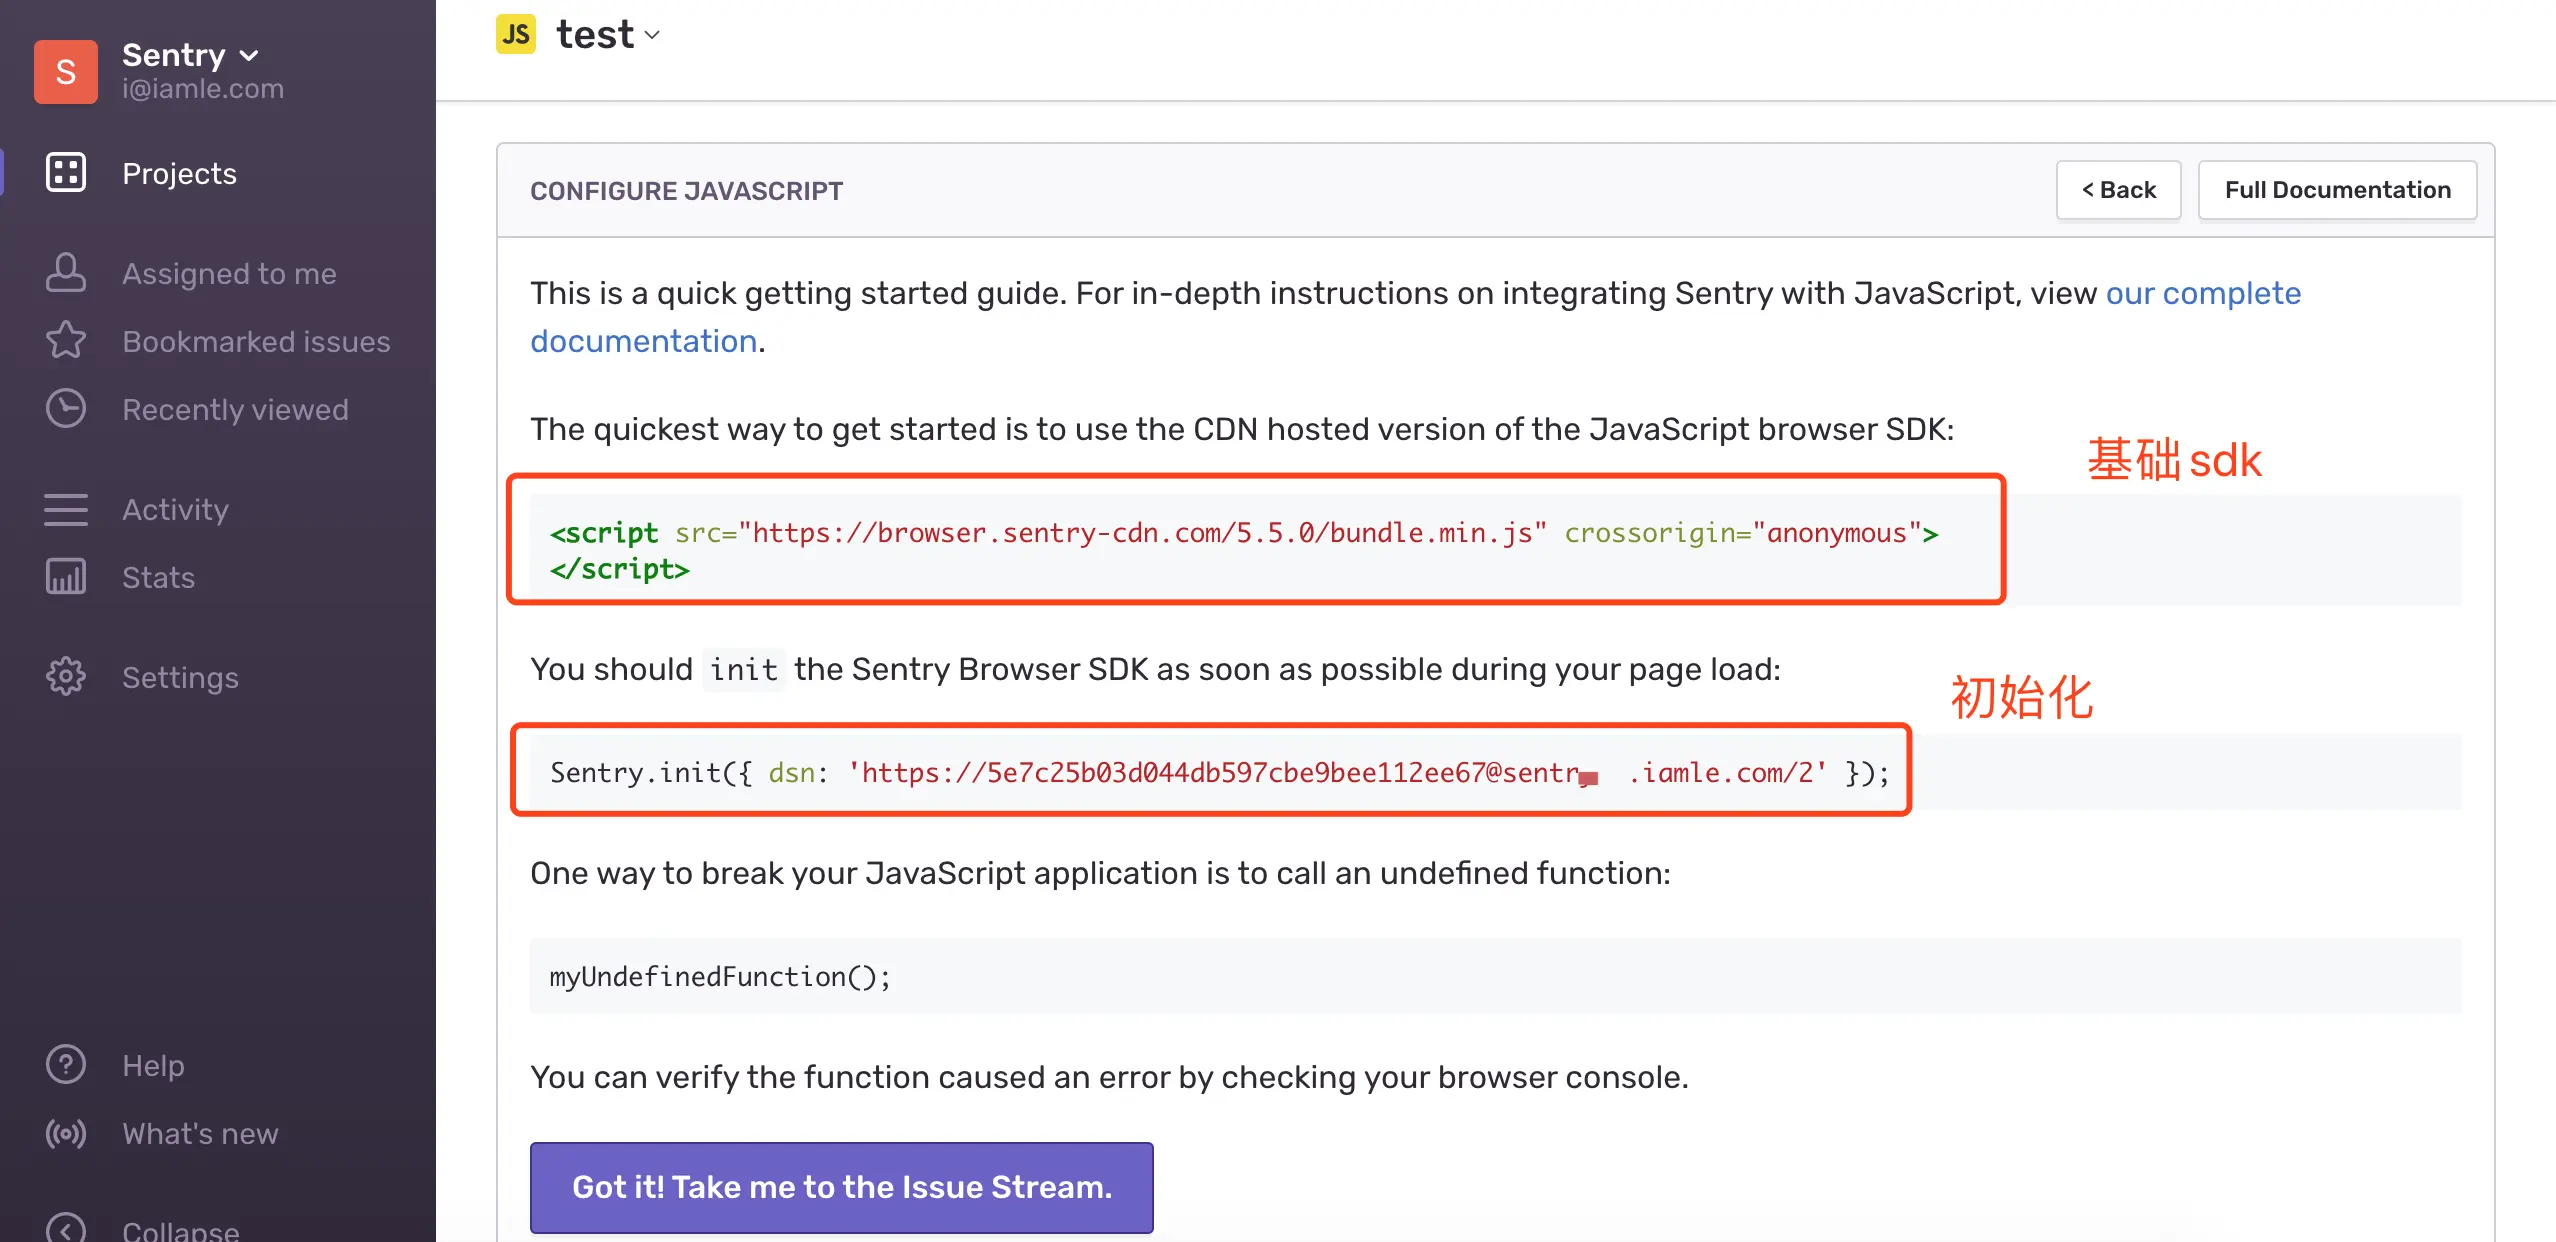This screenshot has height=1242, width=2556.
Task: Click the What's new broadcast icon
Action: (x=66, y=1133)
